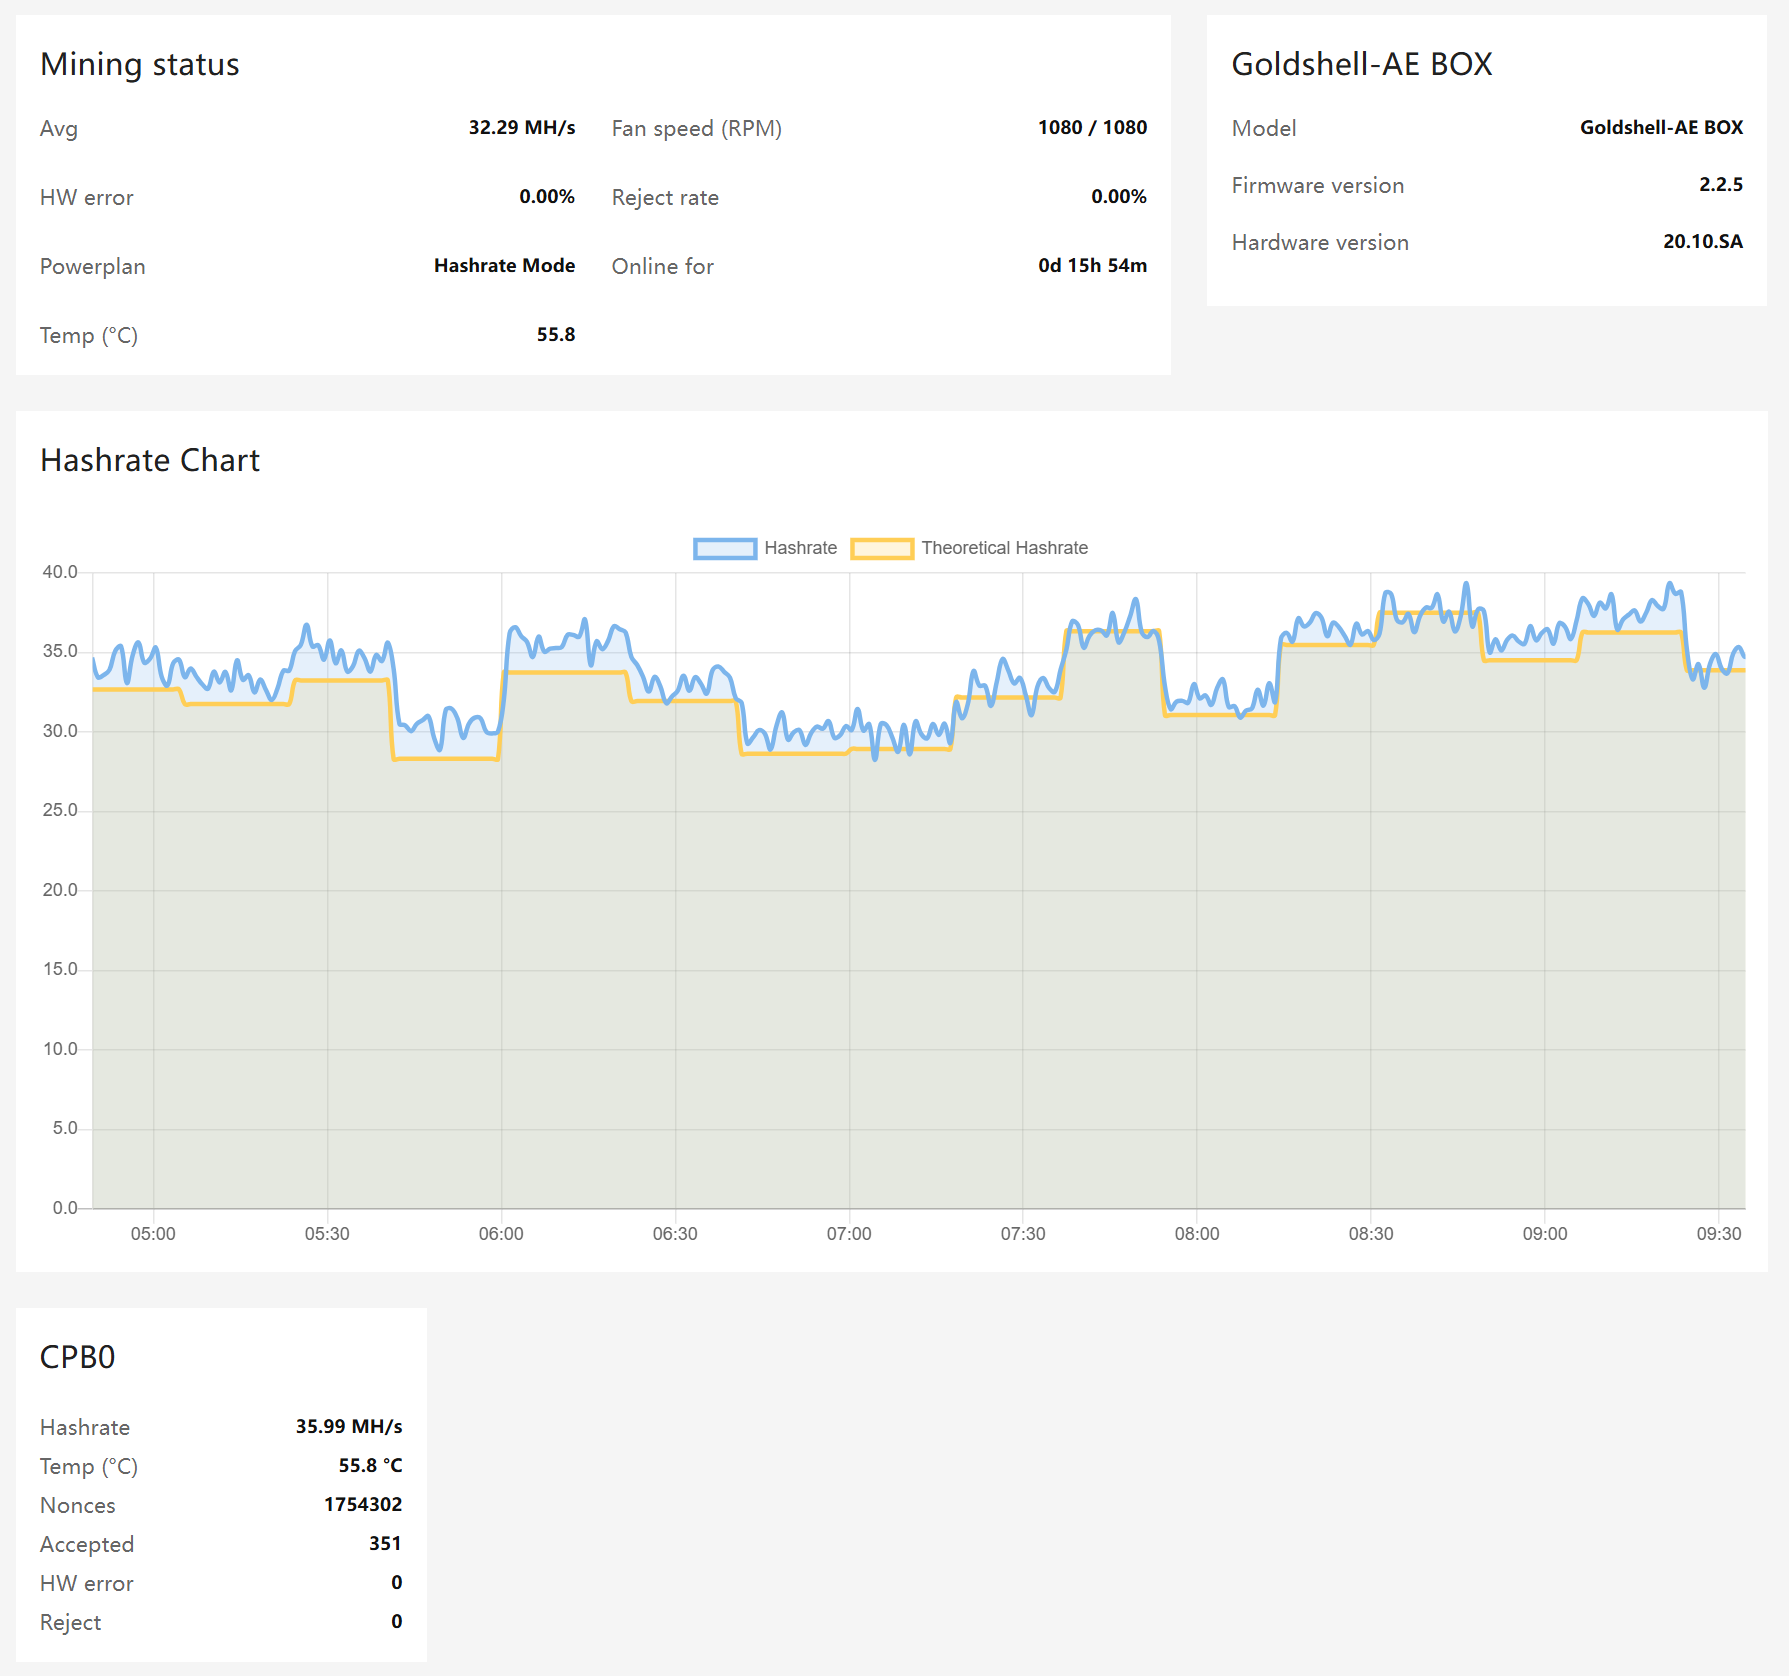Click the CPB0 'Reject' value 0

pos(397,1622)
